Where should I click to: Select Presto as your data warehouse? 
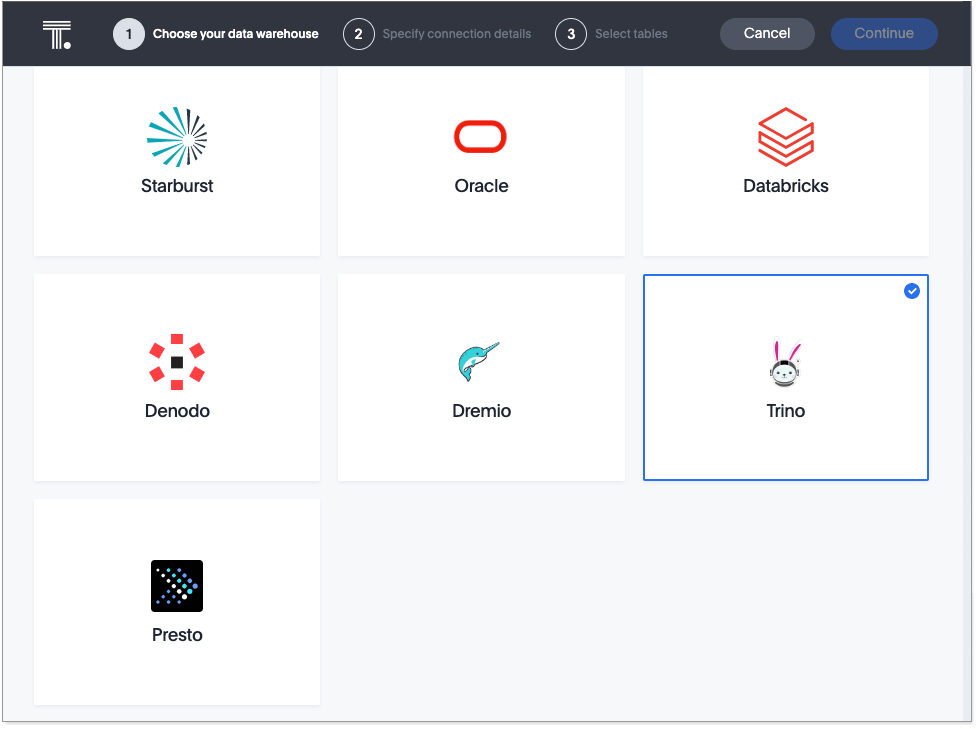[x=177, y=601]
